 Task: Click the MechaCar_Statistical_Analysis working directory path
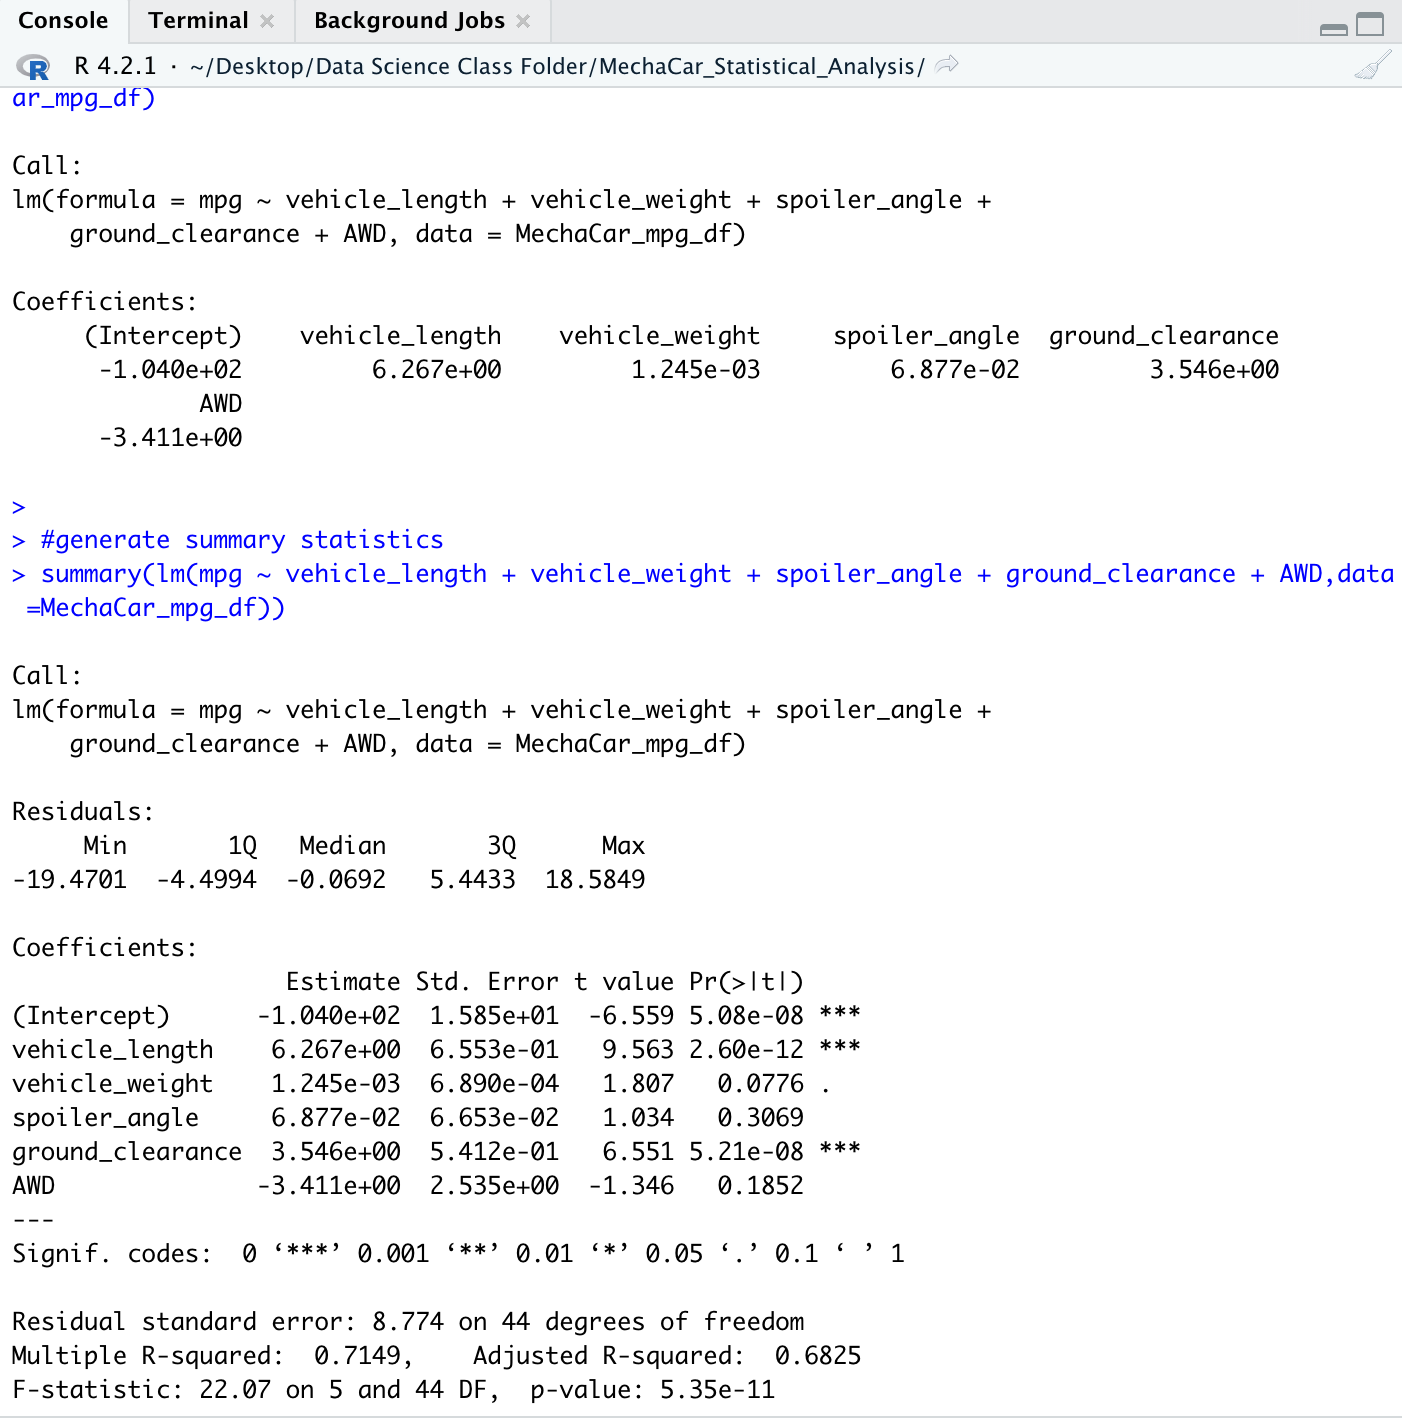(557, 67)
